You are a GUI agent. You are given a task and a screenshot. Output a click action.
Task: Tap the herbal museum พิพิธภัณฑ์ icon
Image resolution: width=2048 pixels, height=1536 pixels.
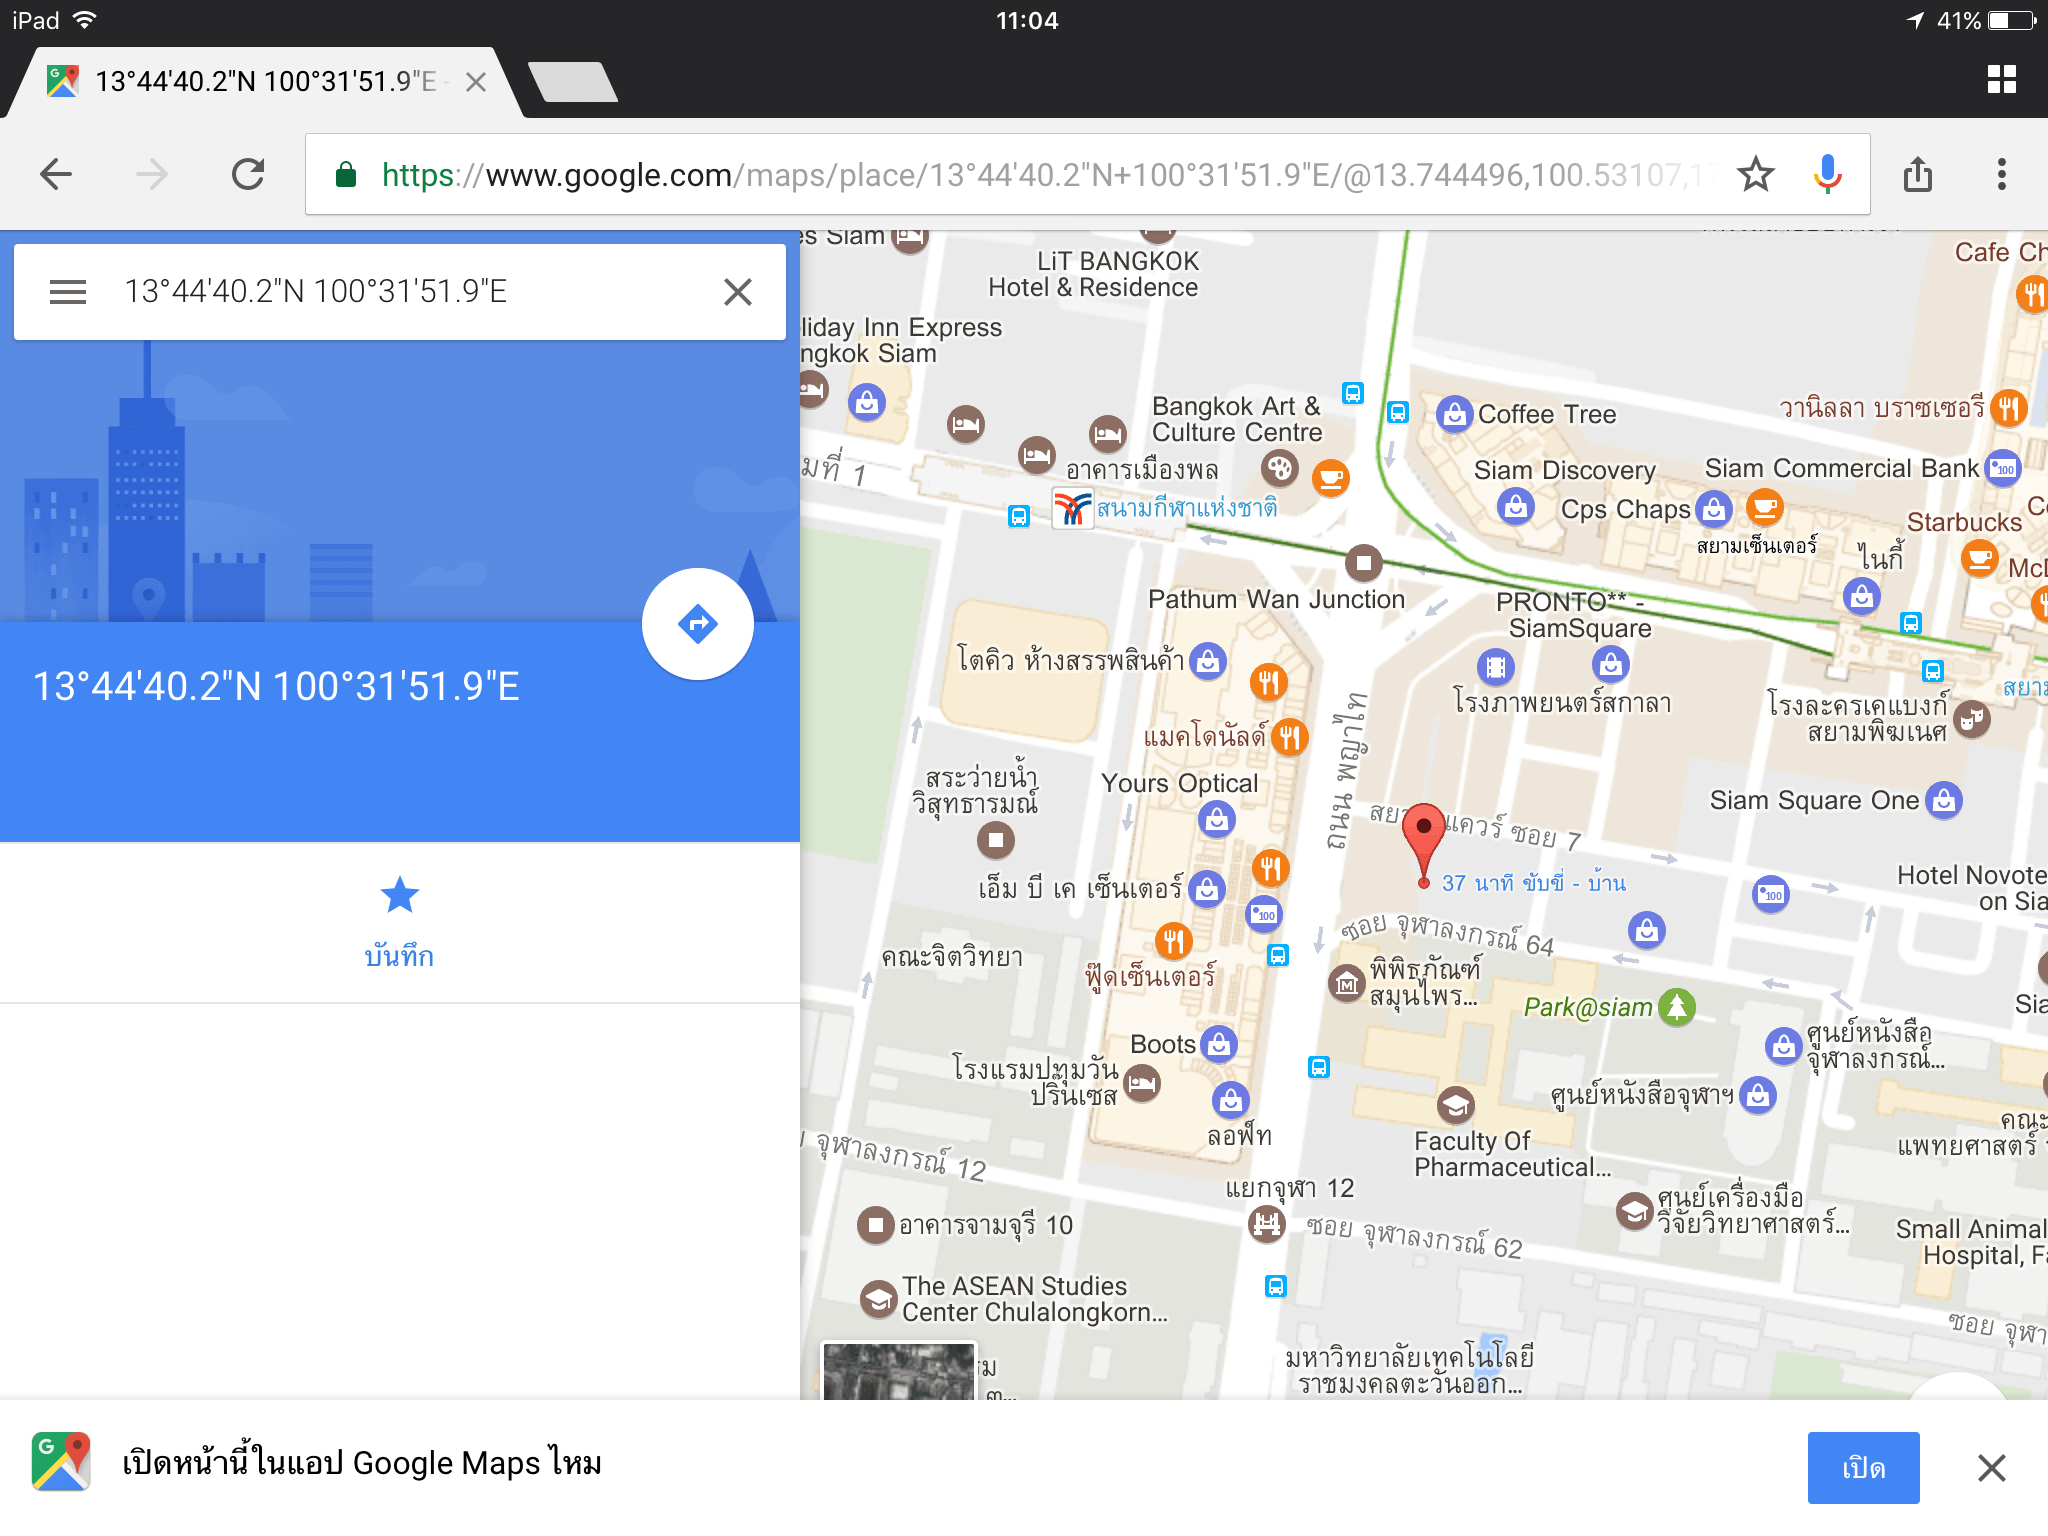(x=1347, y=983)
